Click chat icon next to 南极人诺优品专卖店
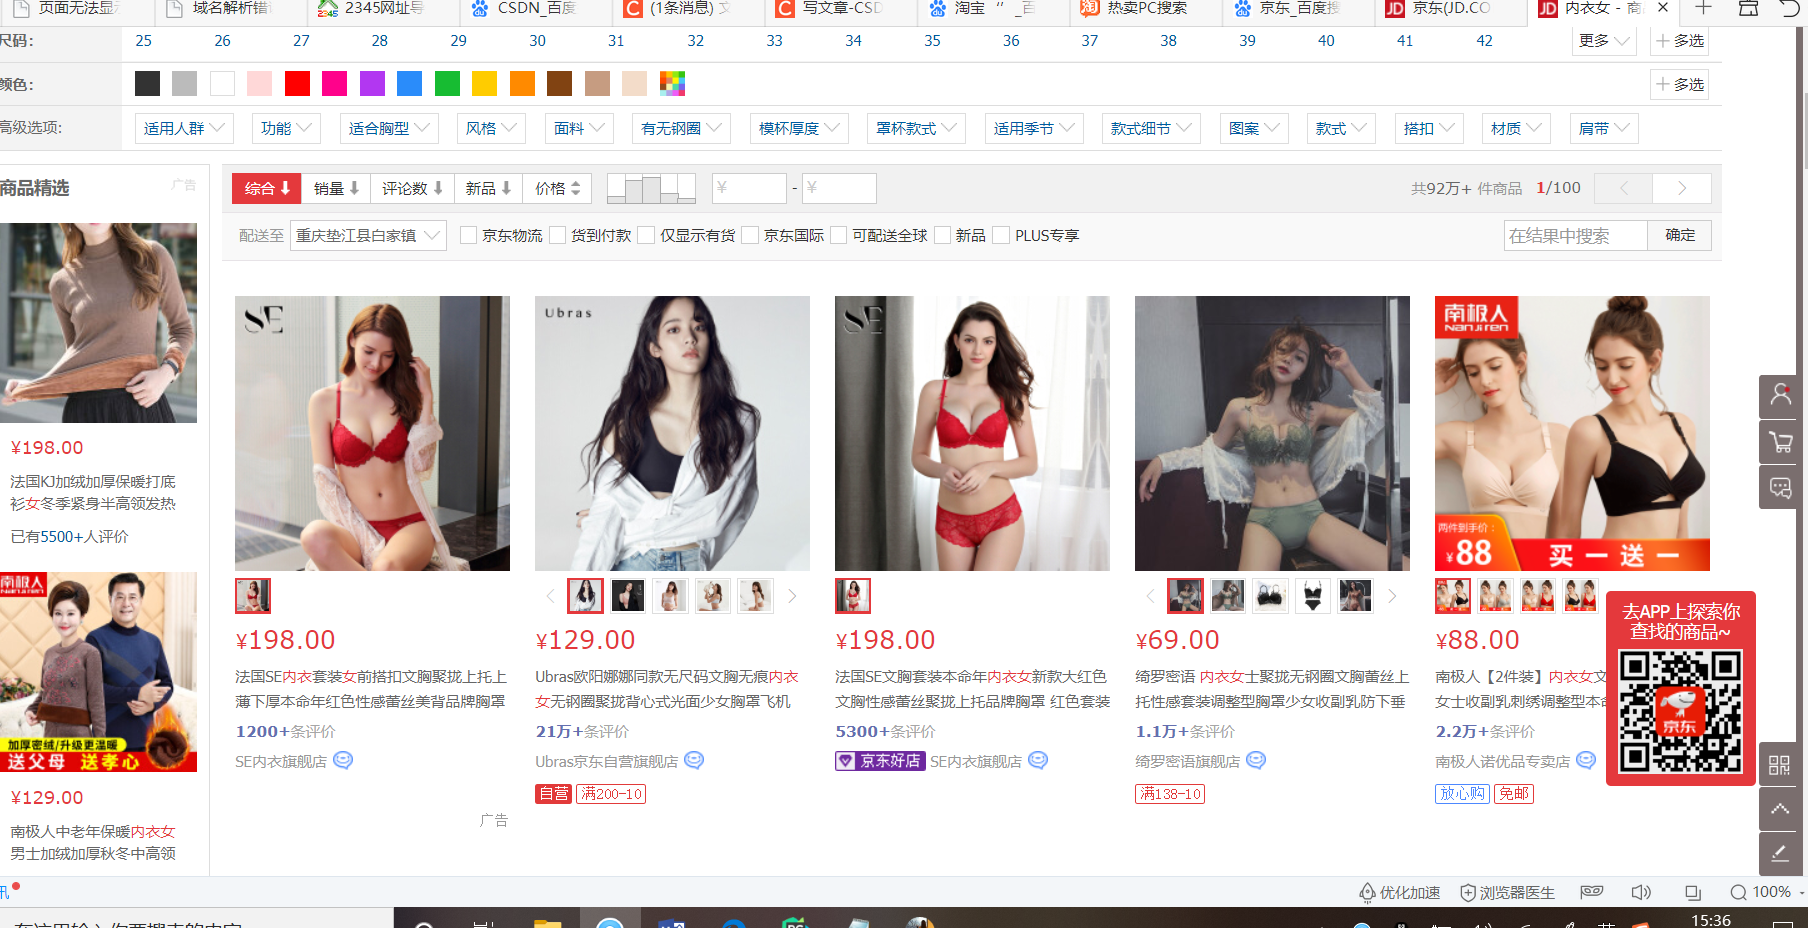Image resolution: width=1808 pixels, height=928 pixels. click(x=1586, y=760)
